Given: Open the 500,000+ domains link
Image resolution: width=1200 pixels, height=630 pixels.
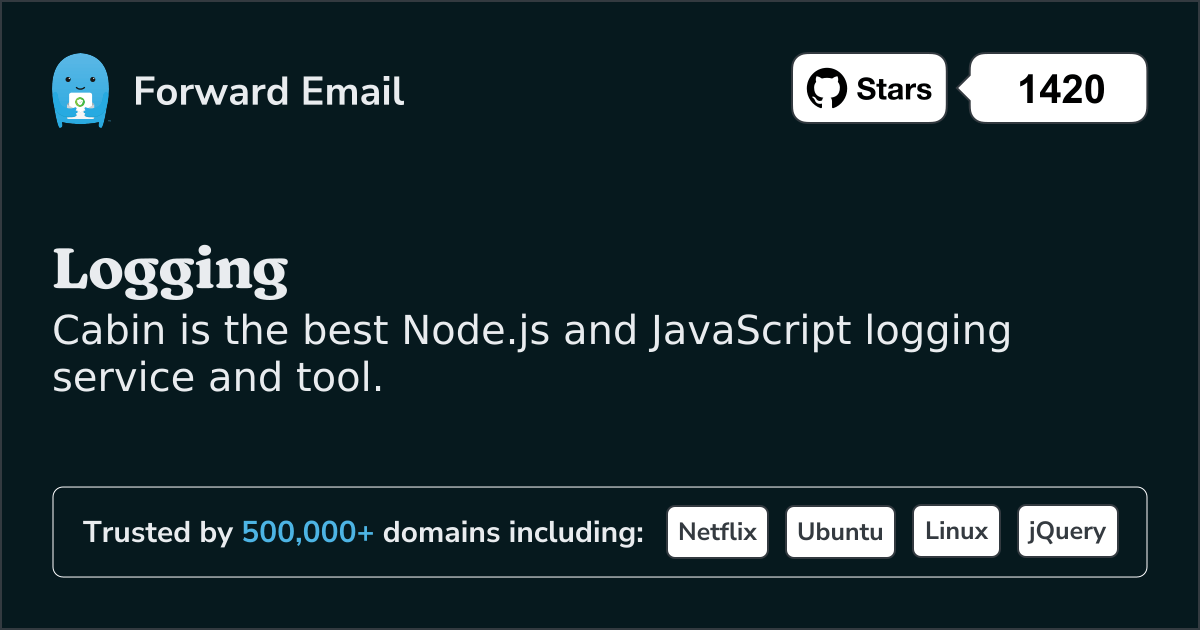Looking at the screenshot, I should (307, 532).
